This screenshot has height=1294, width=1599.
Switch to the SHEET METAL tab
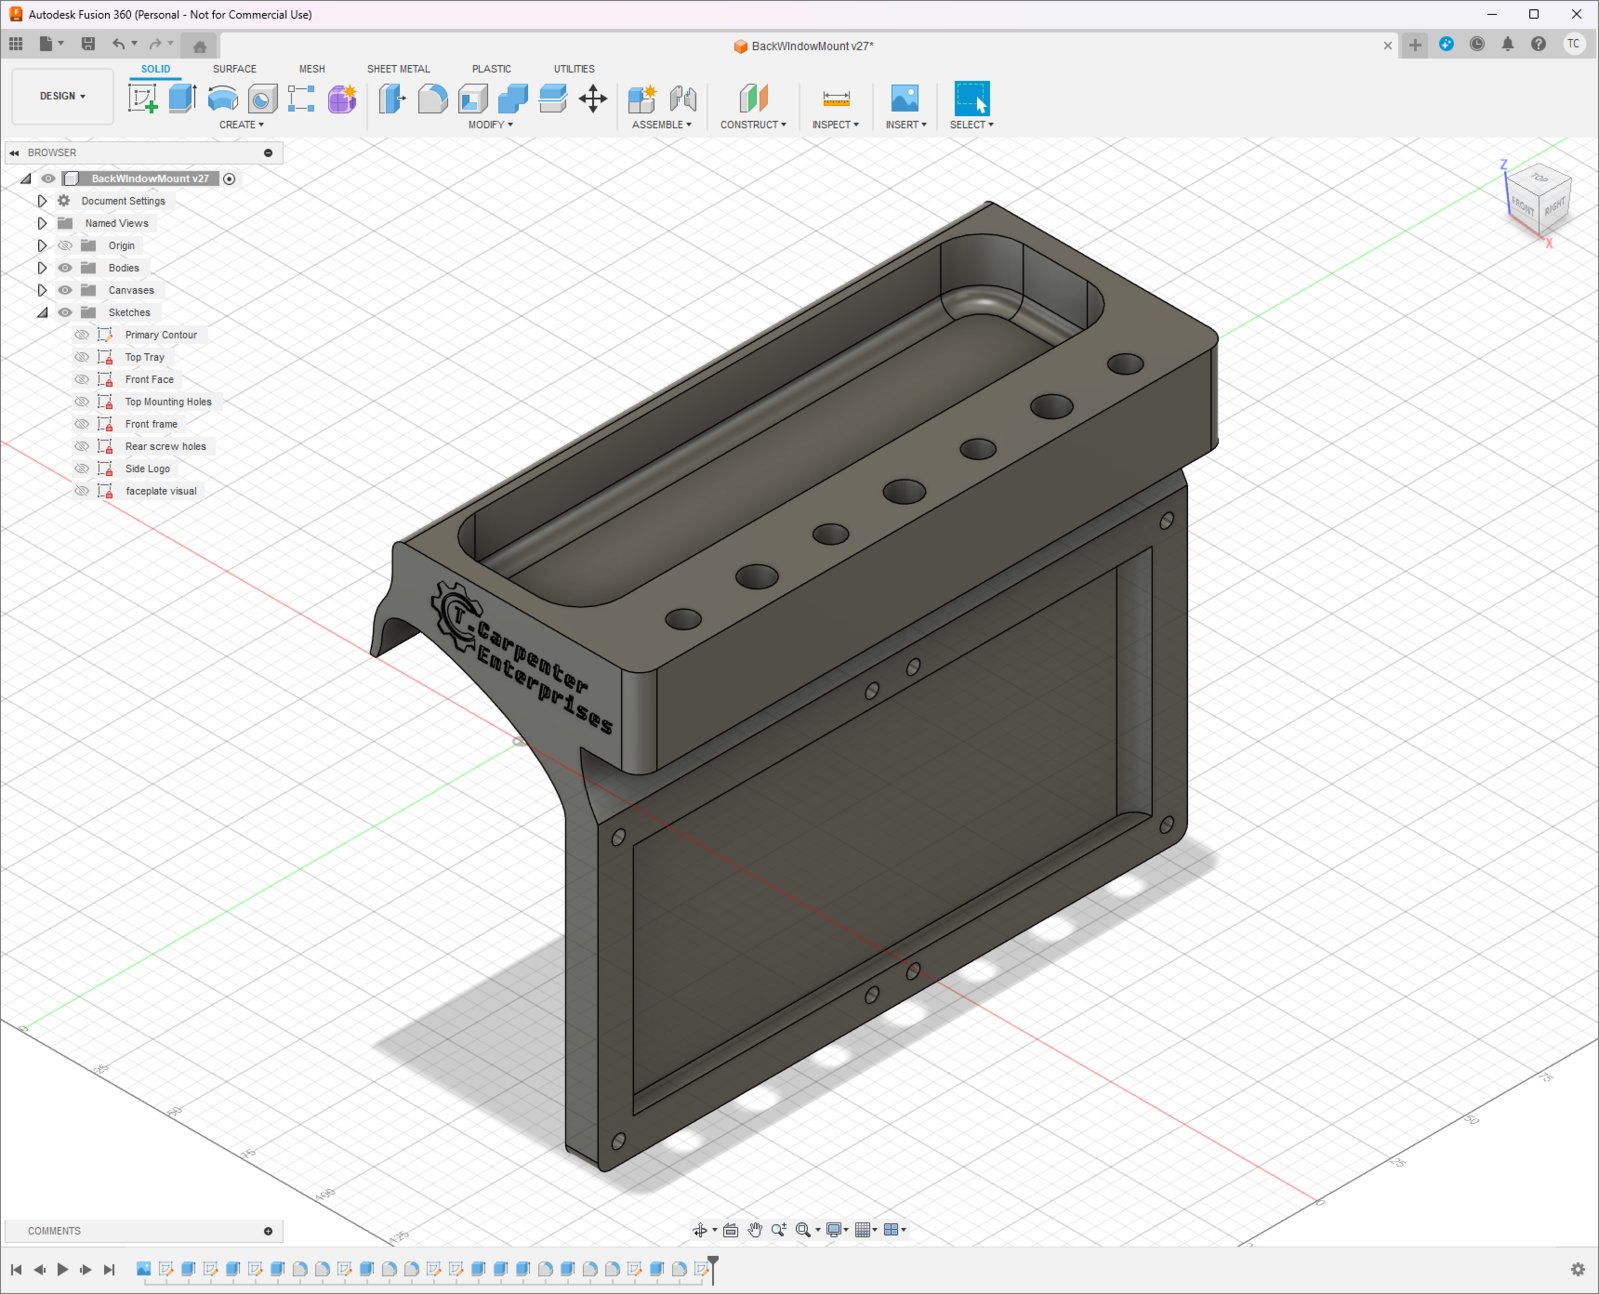coord(398,69)
